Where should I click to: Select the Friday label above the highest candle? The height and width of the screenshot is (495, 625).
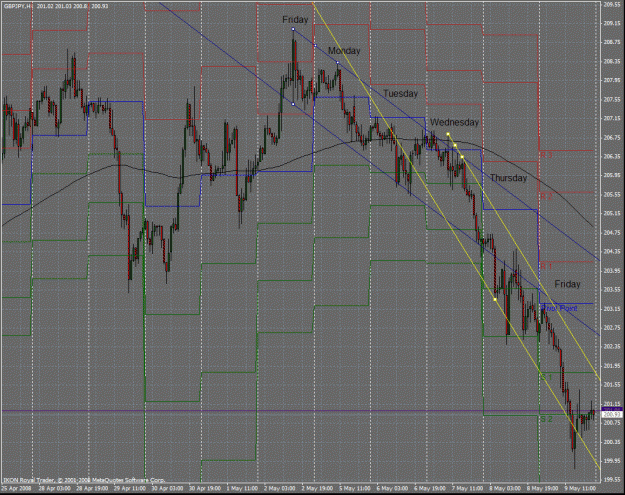(295, 20)
